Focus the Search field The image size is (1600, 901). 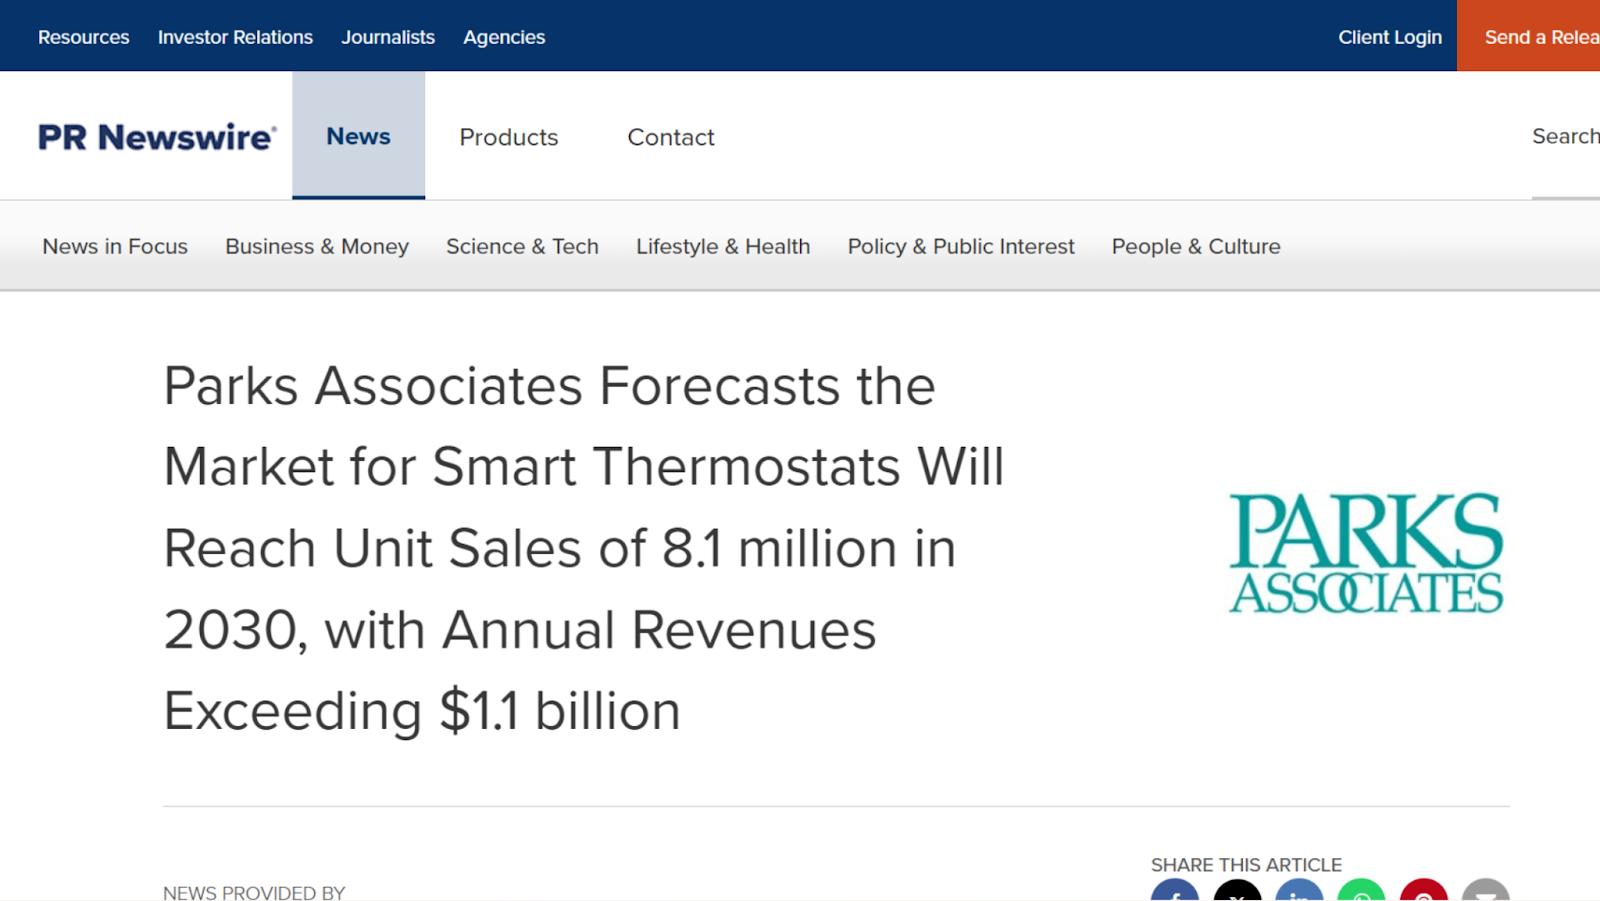click(x=1566, y=136)
